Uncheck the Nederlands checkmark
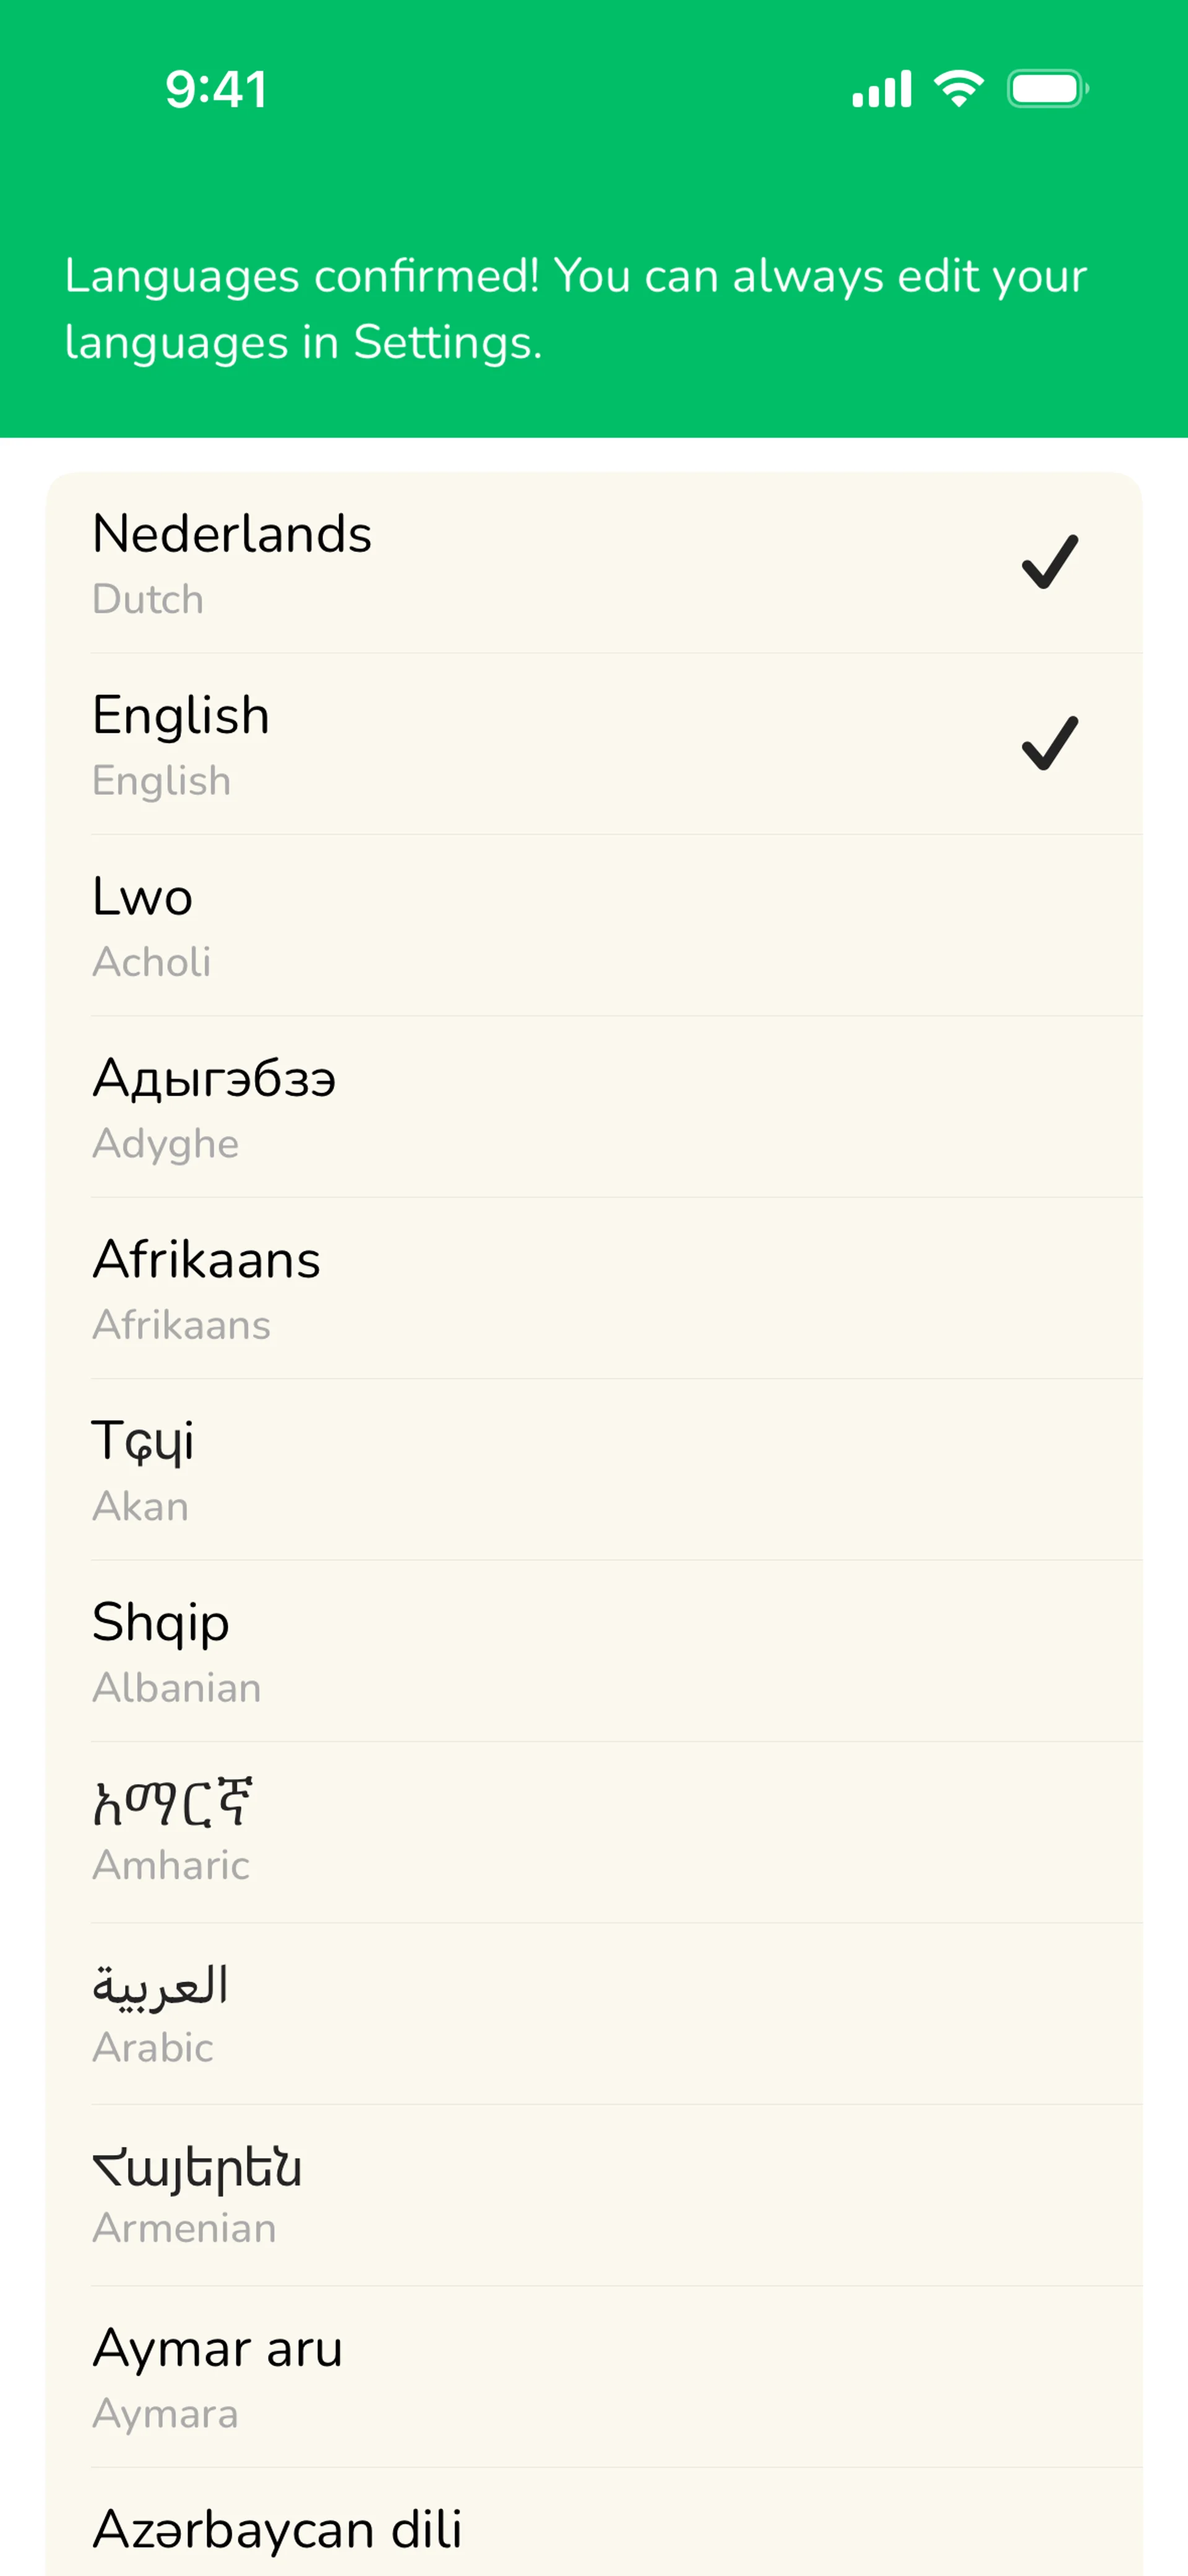1188x2576 pixels. 1049,562
